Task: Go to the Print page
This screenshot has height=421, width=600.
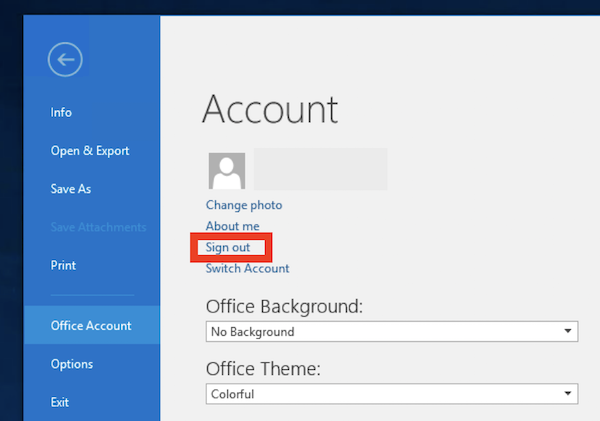Action: [63, 265]
